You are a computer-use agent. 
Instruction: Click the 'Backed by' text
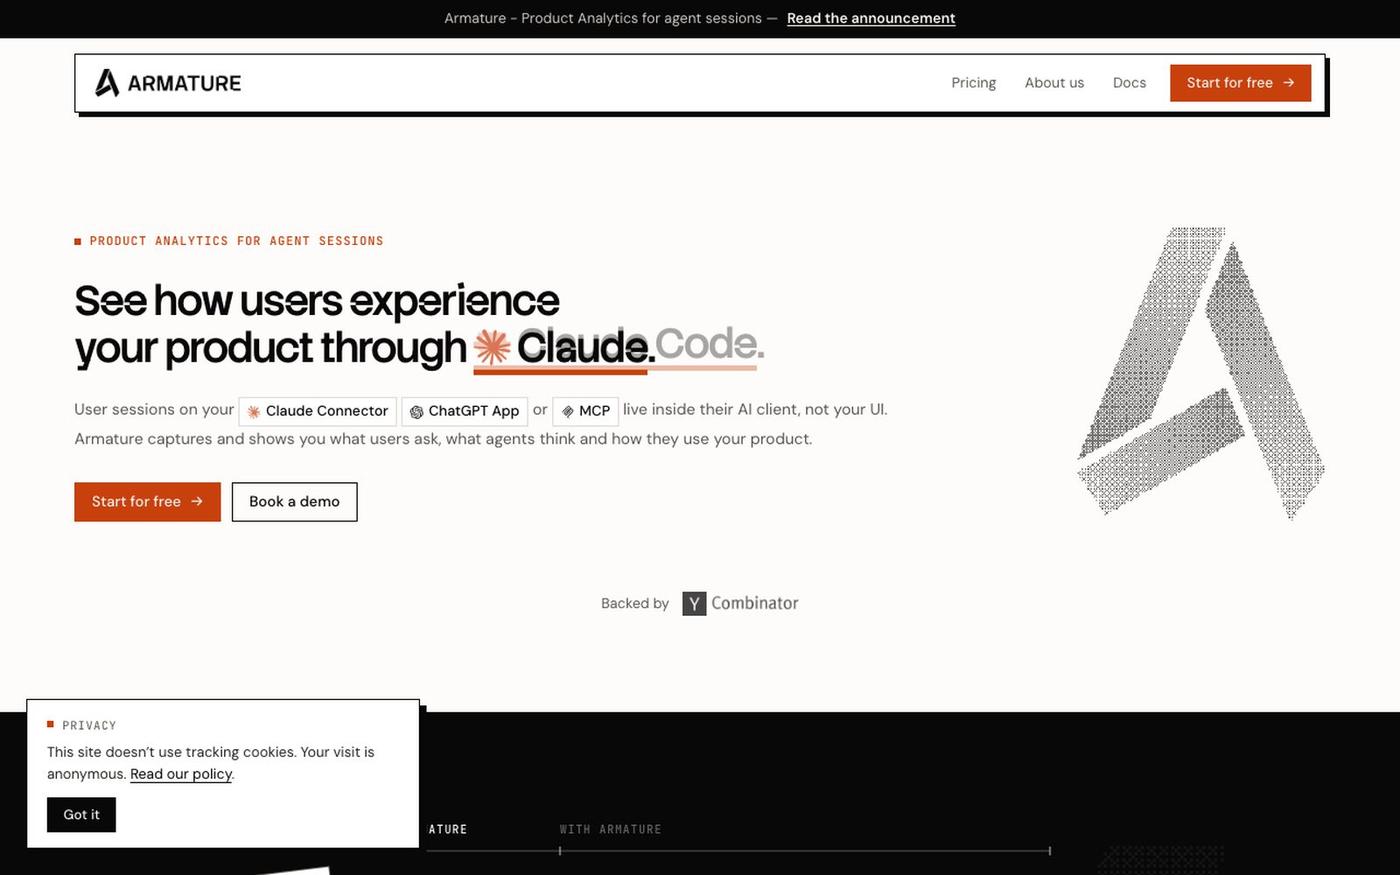tap(635, 603)
